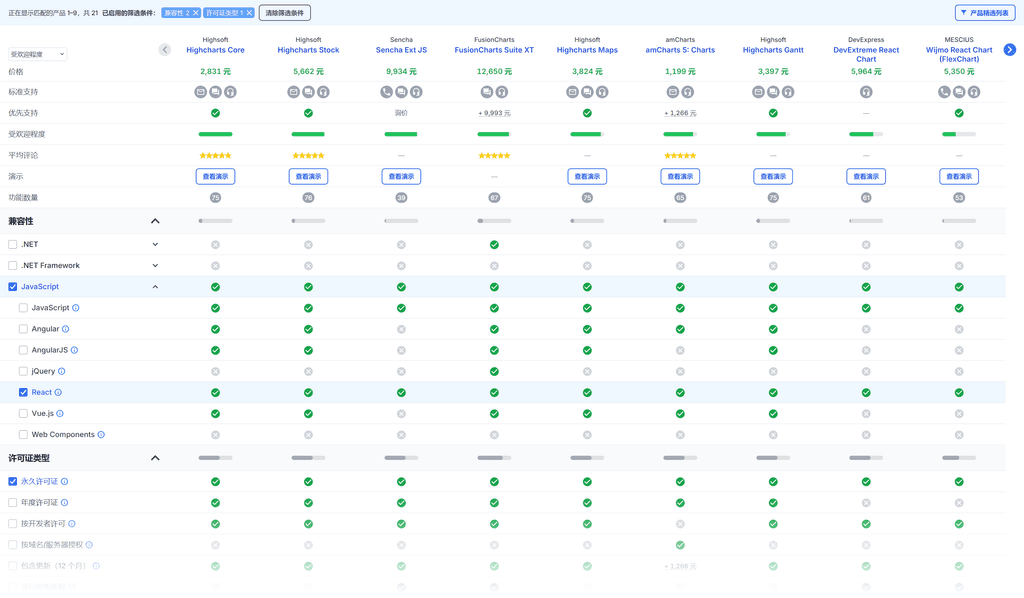Screen dimensions: 1024x598
Task: Open the Highcharts Maps product link
Action: click(x=587, y=50)
